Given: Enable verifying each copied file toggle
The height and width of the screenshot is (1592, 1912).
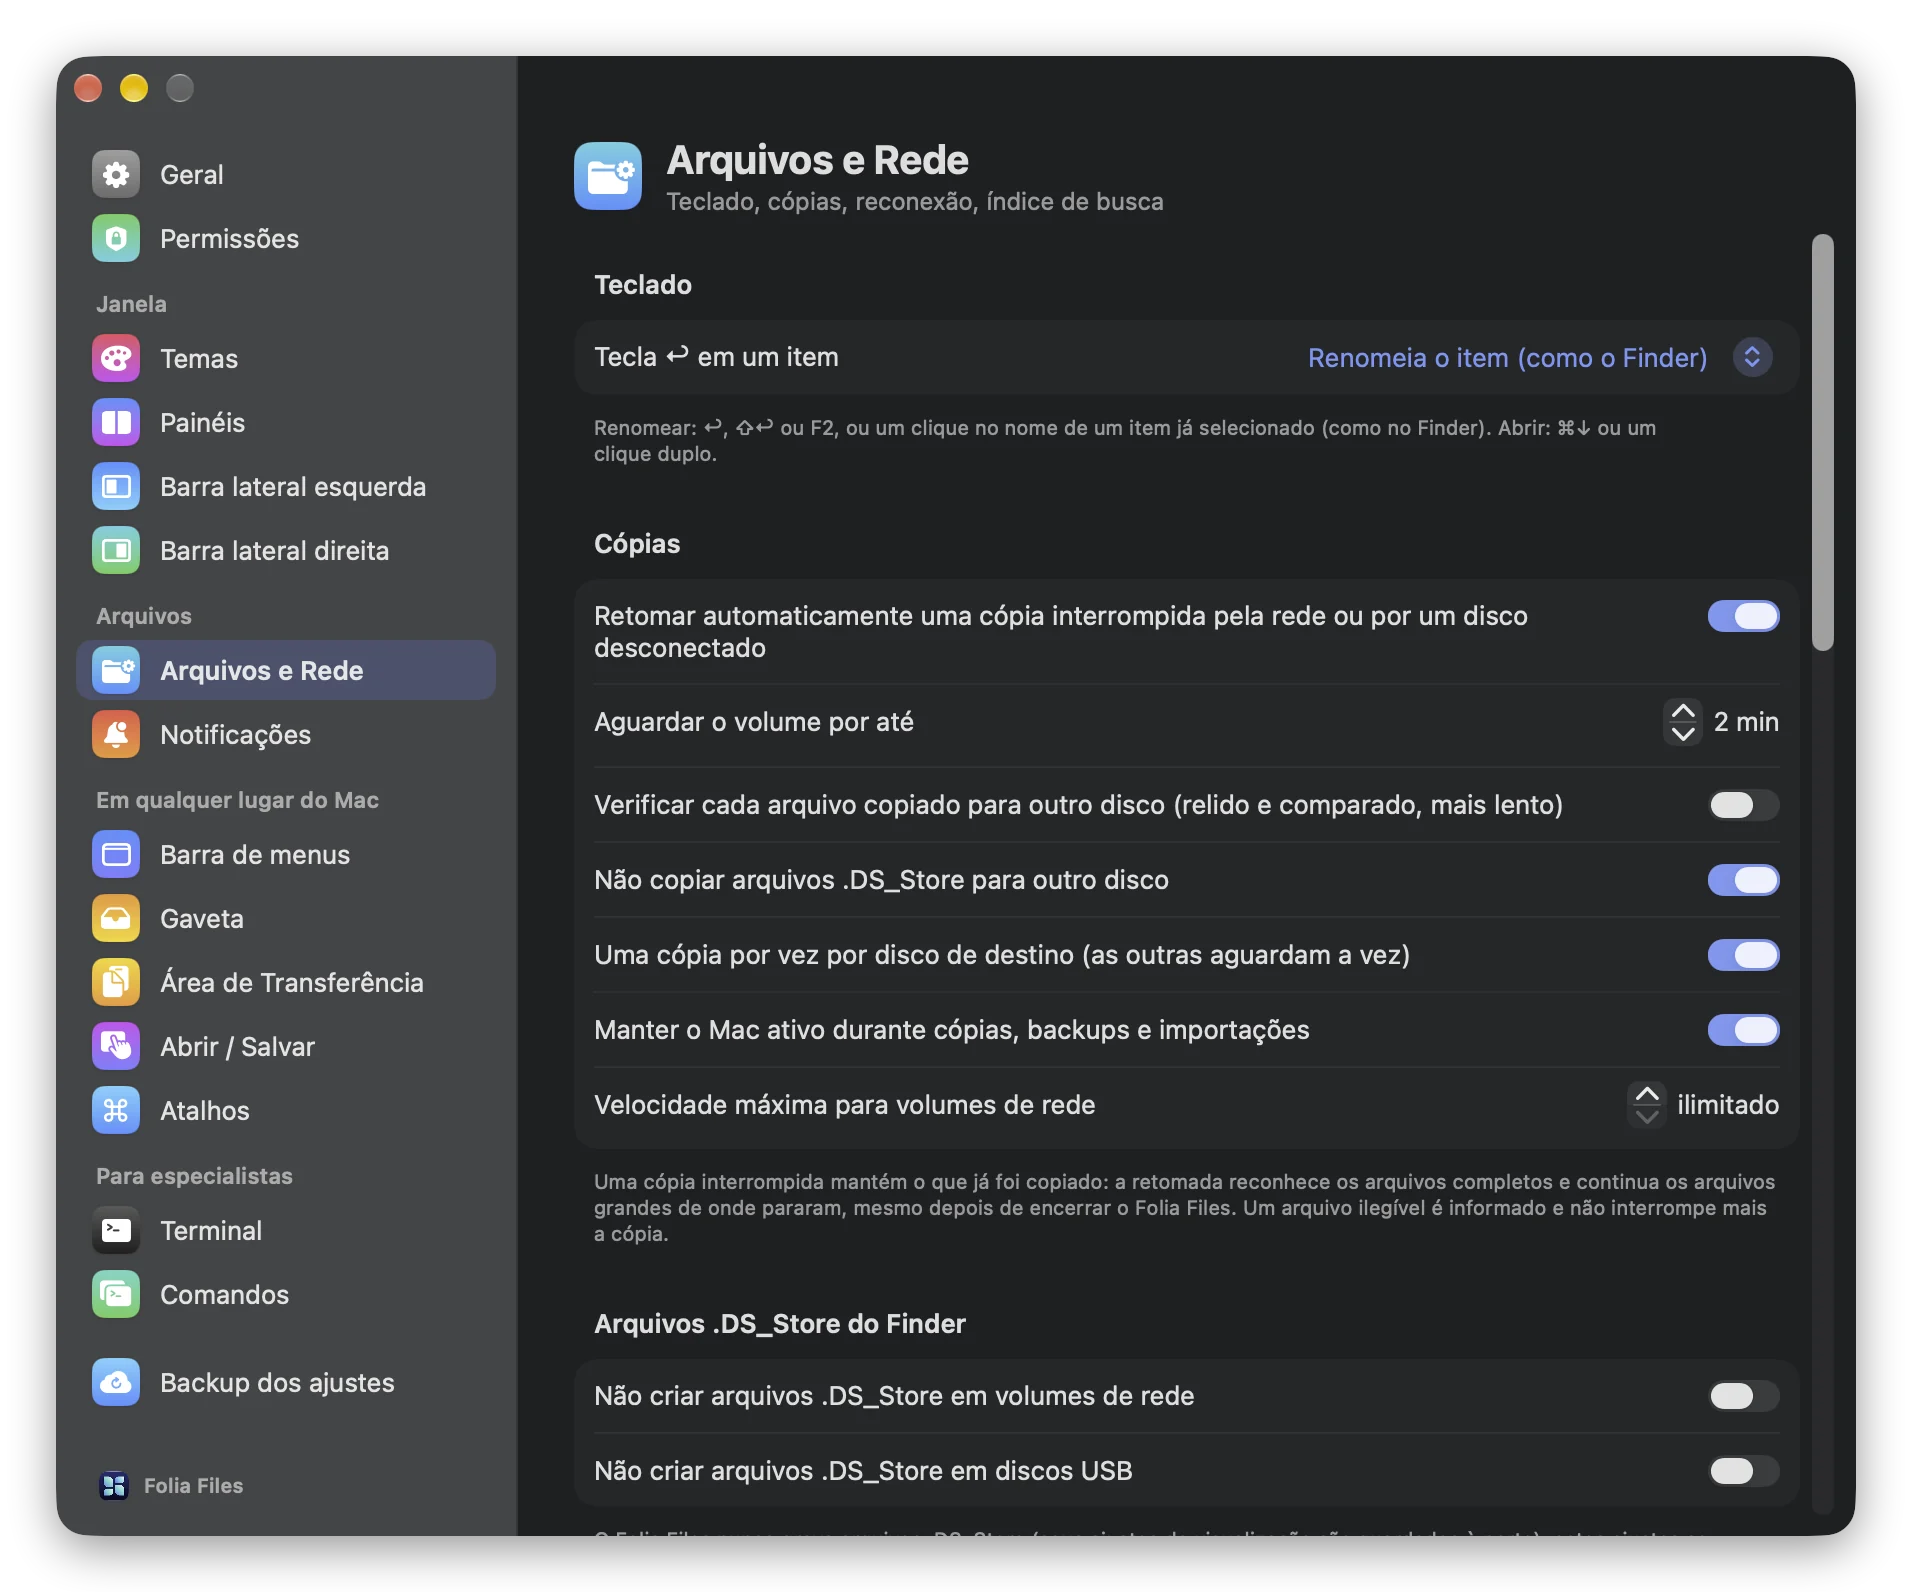Looking at the screenshot, I should coord(1743,805).
